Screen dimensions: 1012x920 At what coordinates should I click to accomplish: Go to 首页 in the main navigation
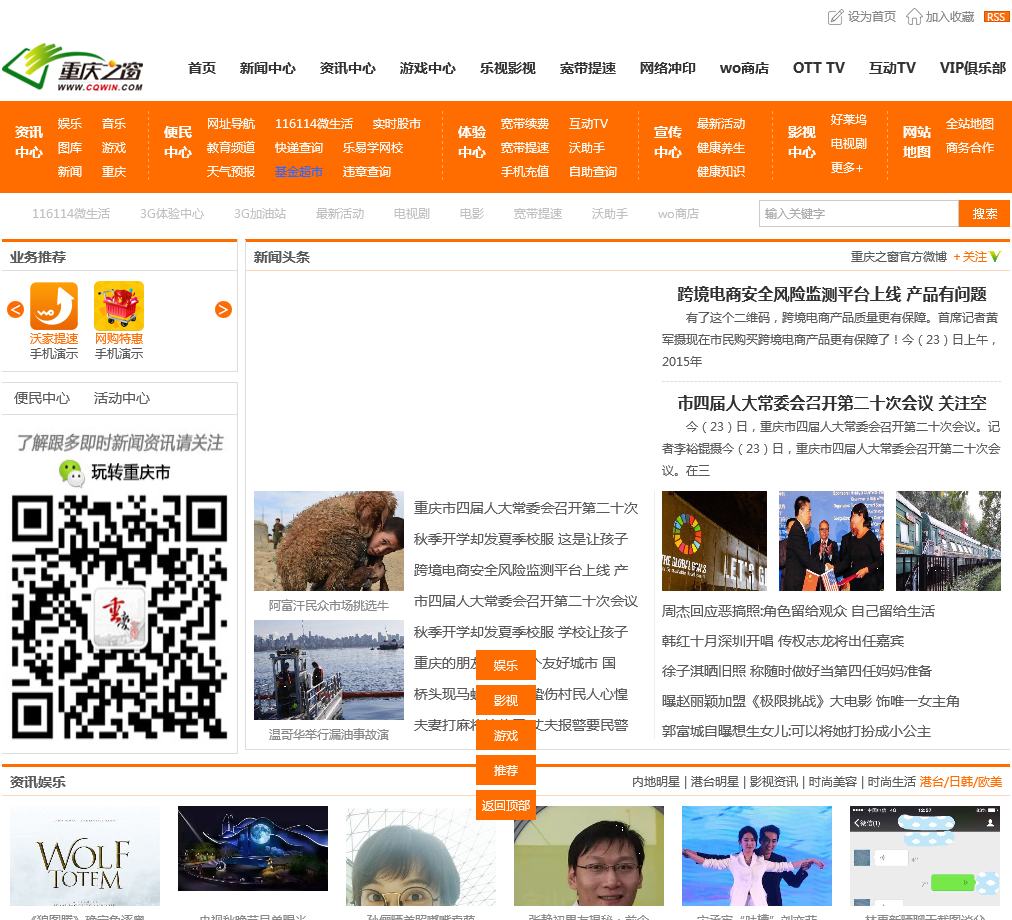click(x=202, y=68)
